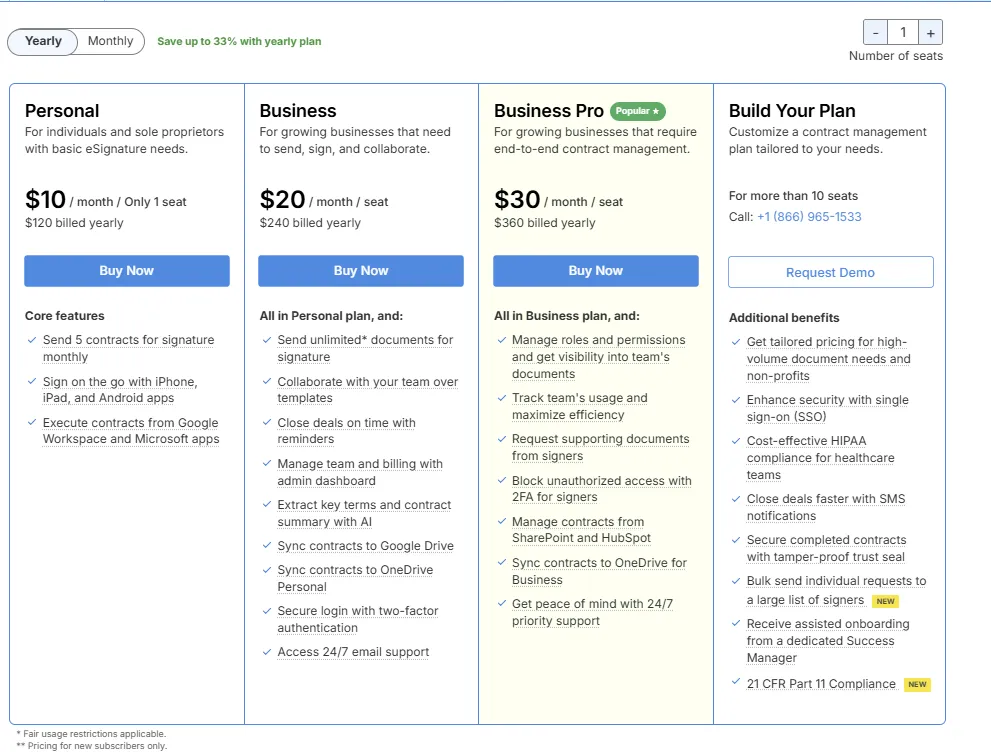
Task: Click the yearly savings message toggle area
Action: pos(240,41)
